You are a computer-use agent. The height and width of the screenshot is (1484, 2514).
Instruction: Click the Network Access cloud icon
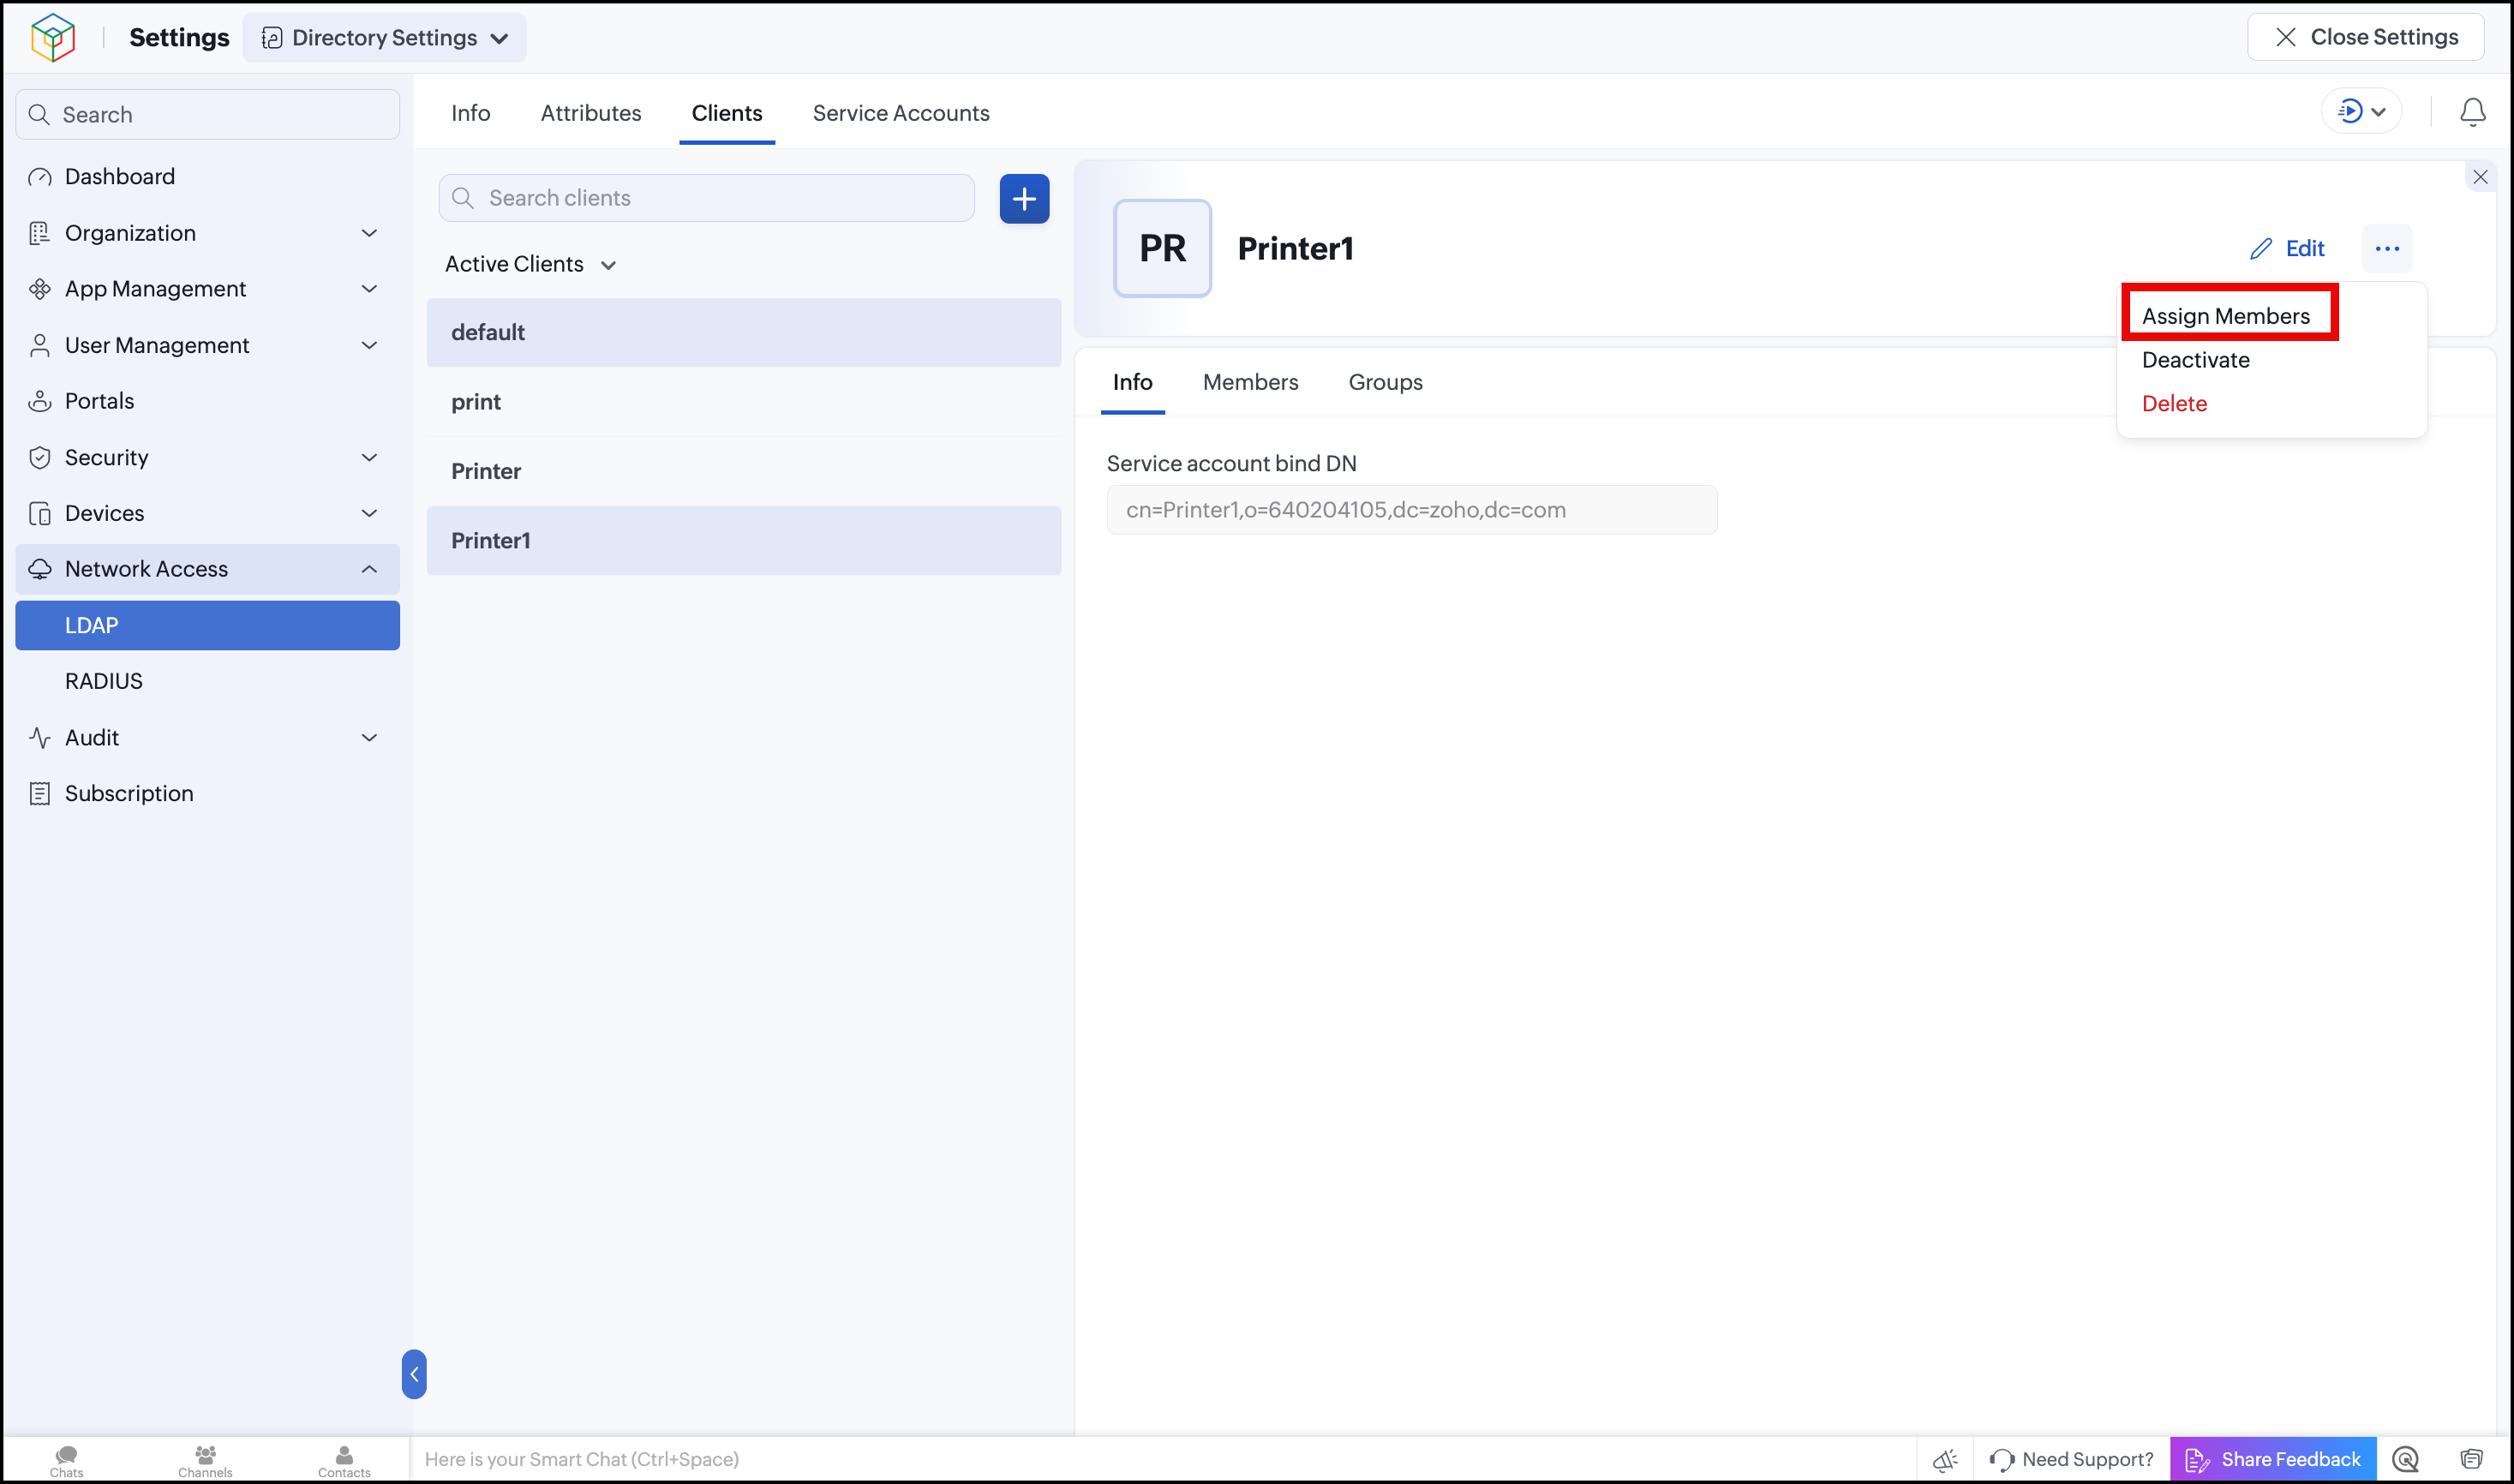(x=40, y=569)
